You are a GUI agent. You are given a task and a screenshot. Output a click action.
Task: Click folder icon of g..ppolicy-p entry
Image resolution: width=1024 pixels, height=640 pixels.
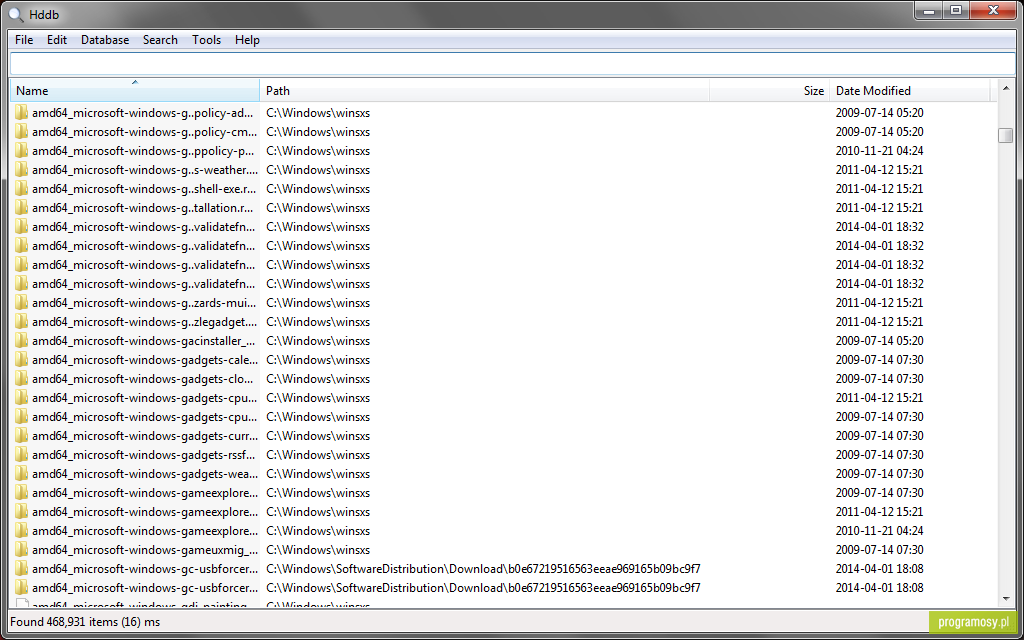22,151
